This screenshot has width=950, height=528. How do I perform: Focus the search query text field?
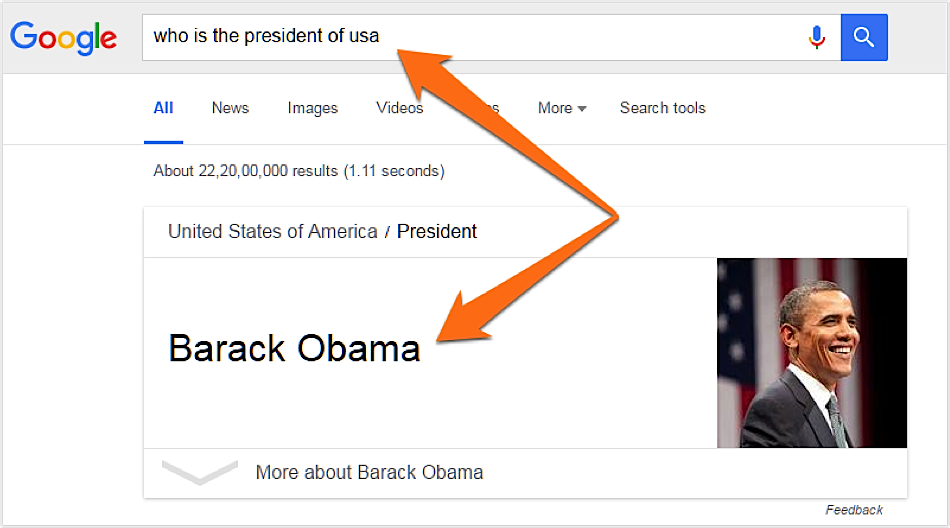(473, 38)
